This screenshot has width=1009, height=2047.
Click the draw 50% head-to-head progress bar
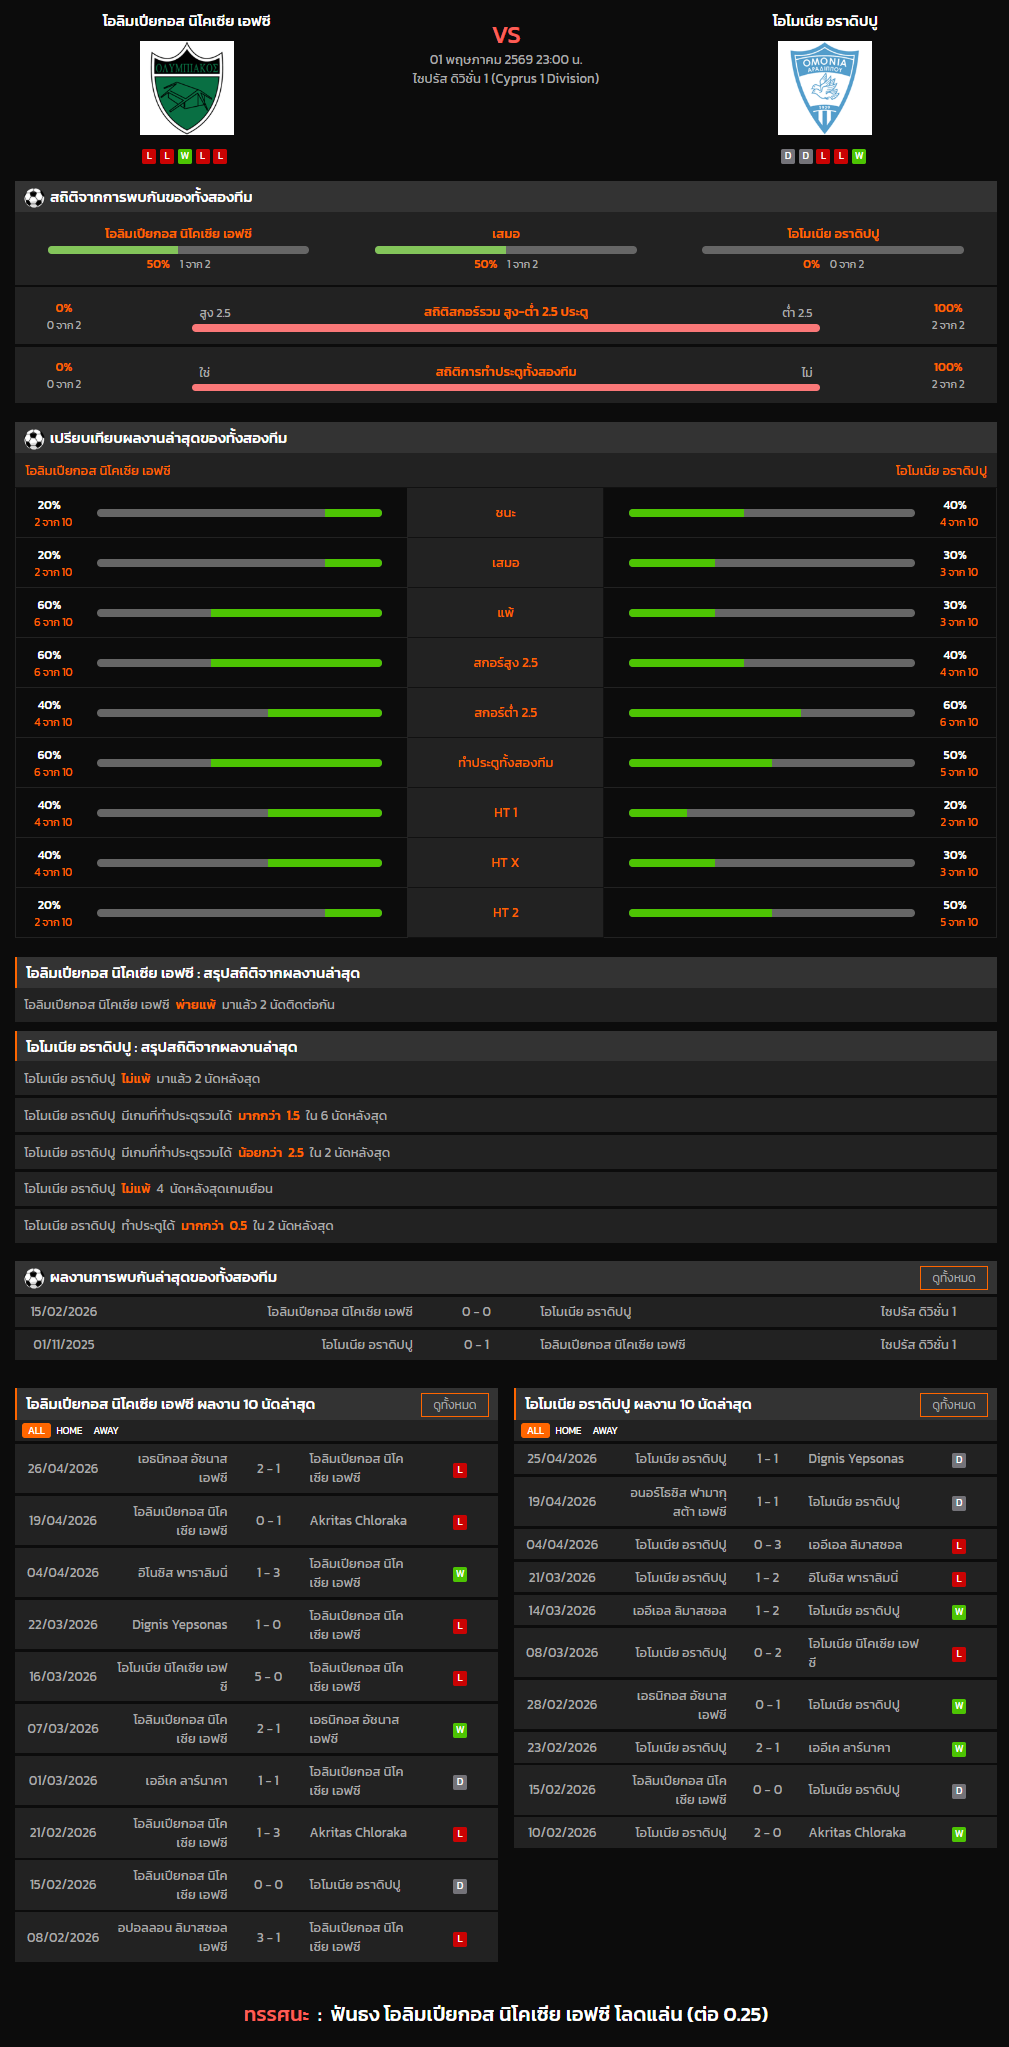(506, 250)
